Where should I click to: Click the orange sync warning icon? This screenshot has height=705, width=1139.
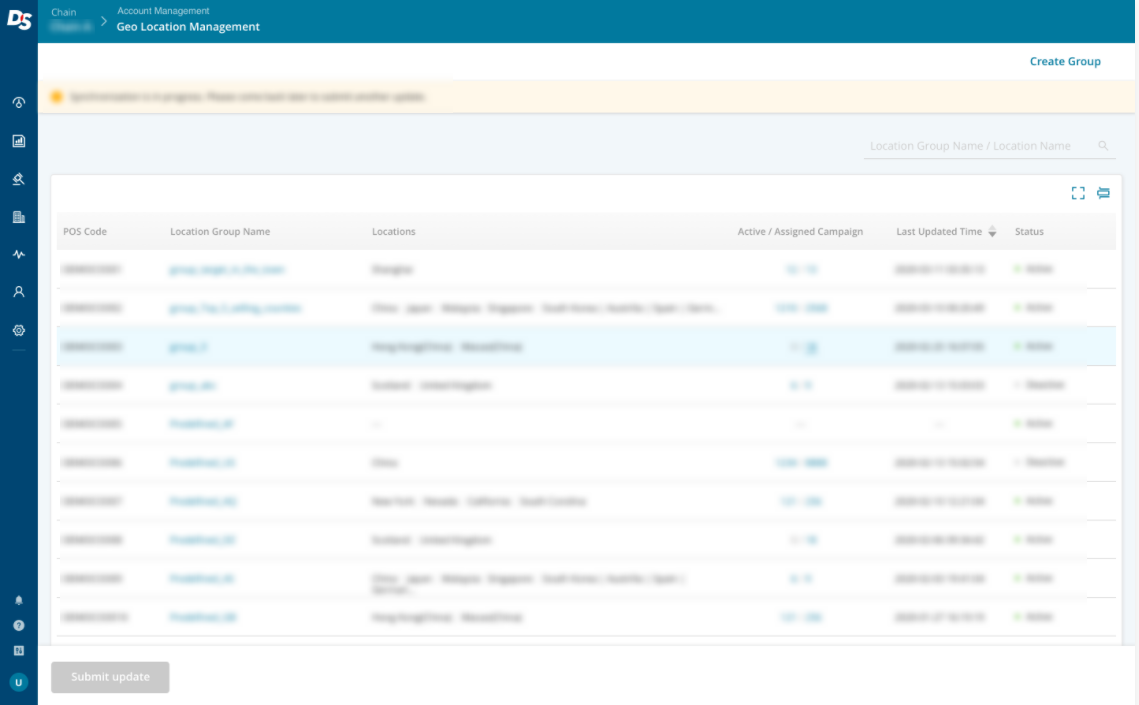point(57,97)
